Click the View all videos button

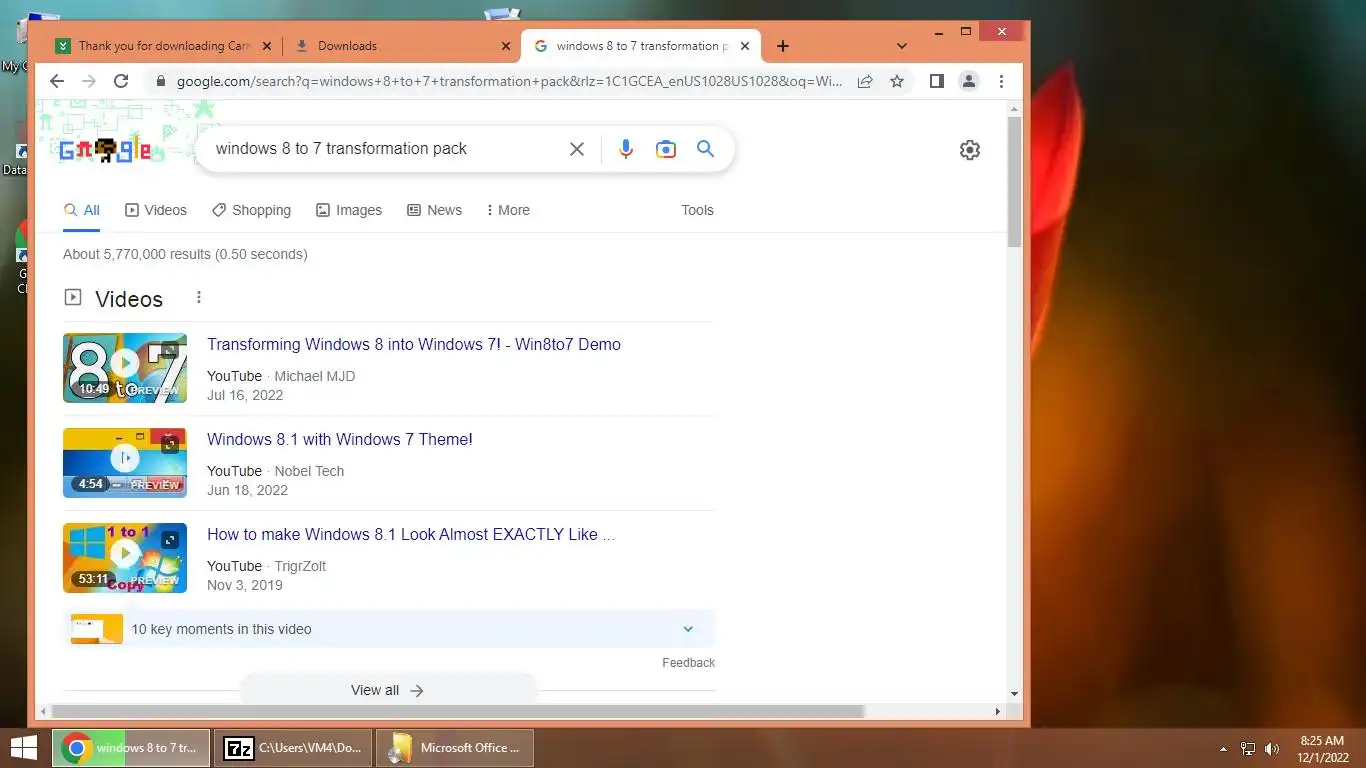[x=388, y=690]
